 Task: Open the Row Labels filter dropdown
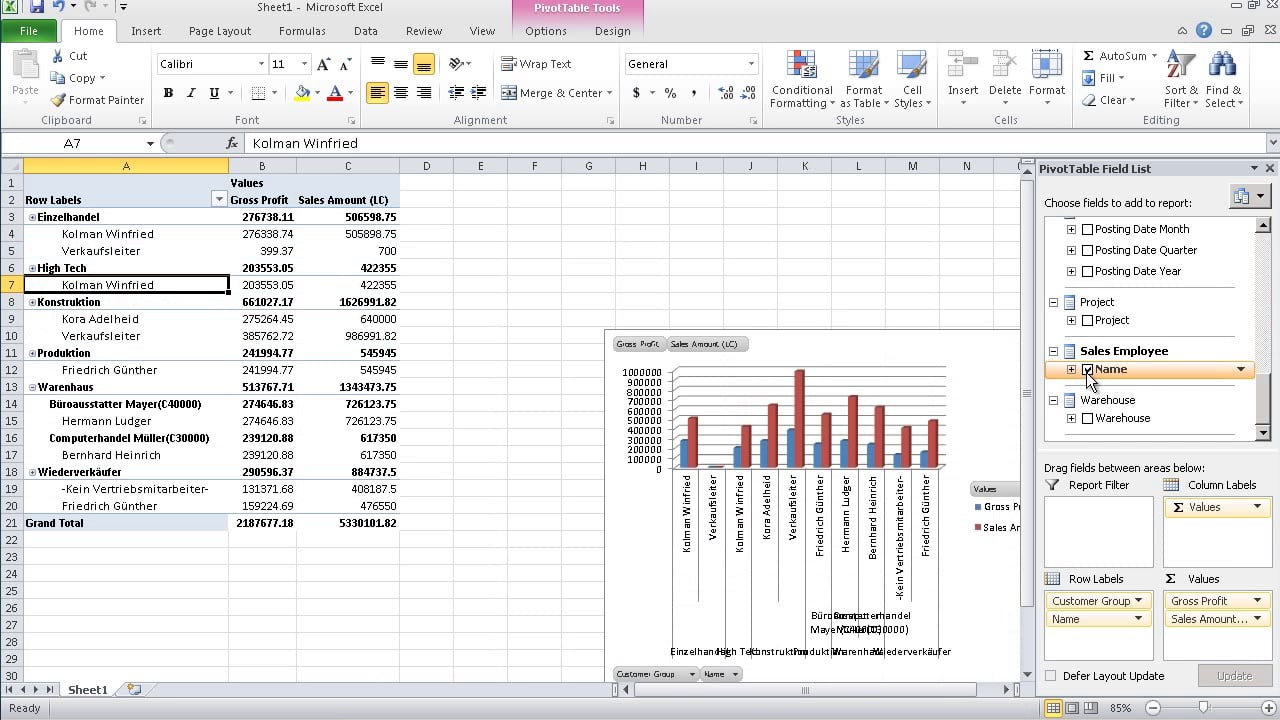click(219, 200)
